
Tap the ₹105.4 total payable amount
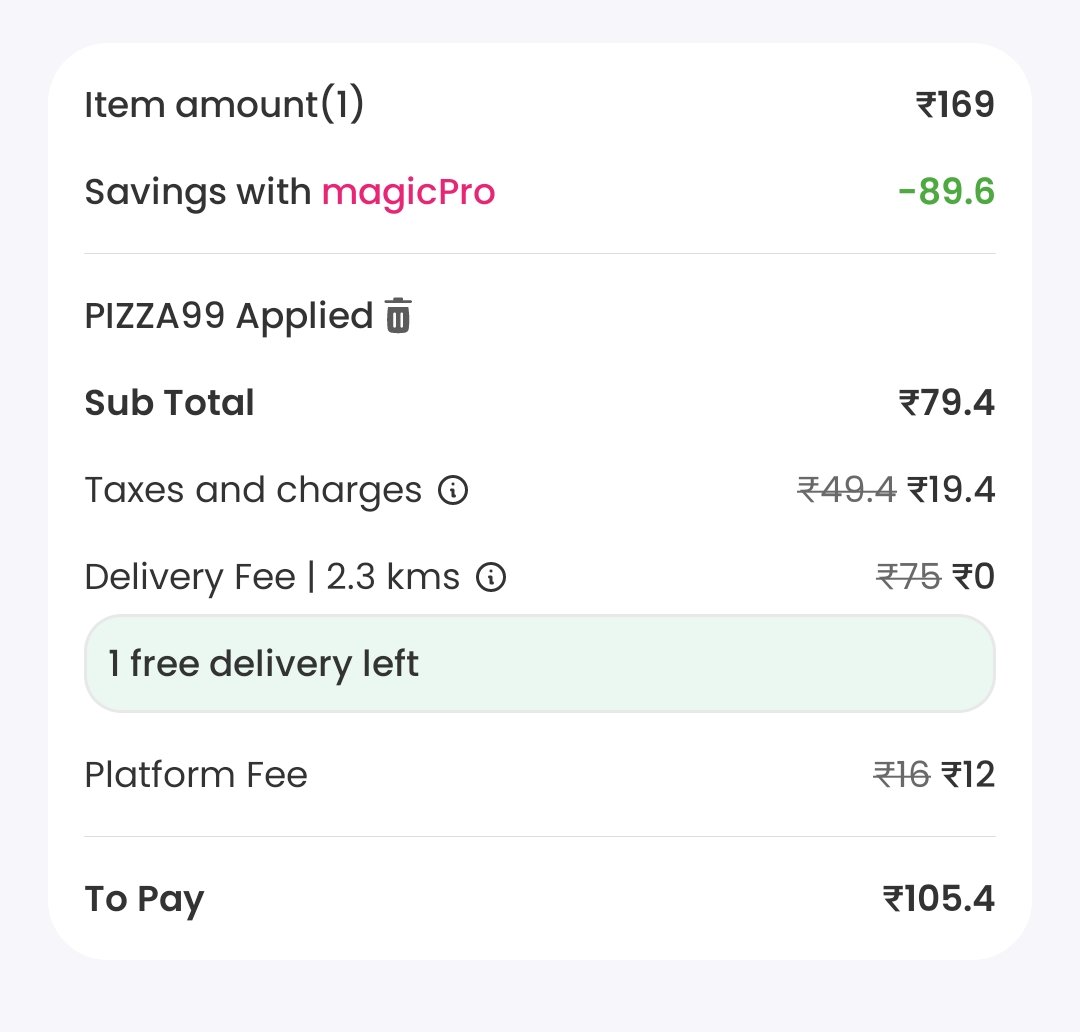(x=939, y=898)
